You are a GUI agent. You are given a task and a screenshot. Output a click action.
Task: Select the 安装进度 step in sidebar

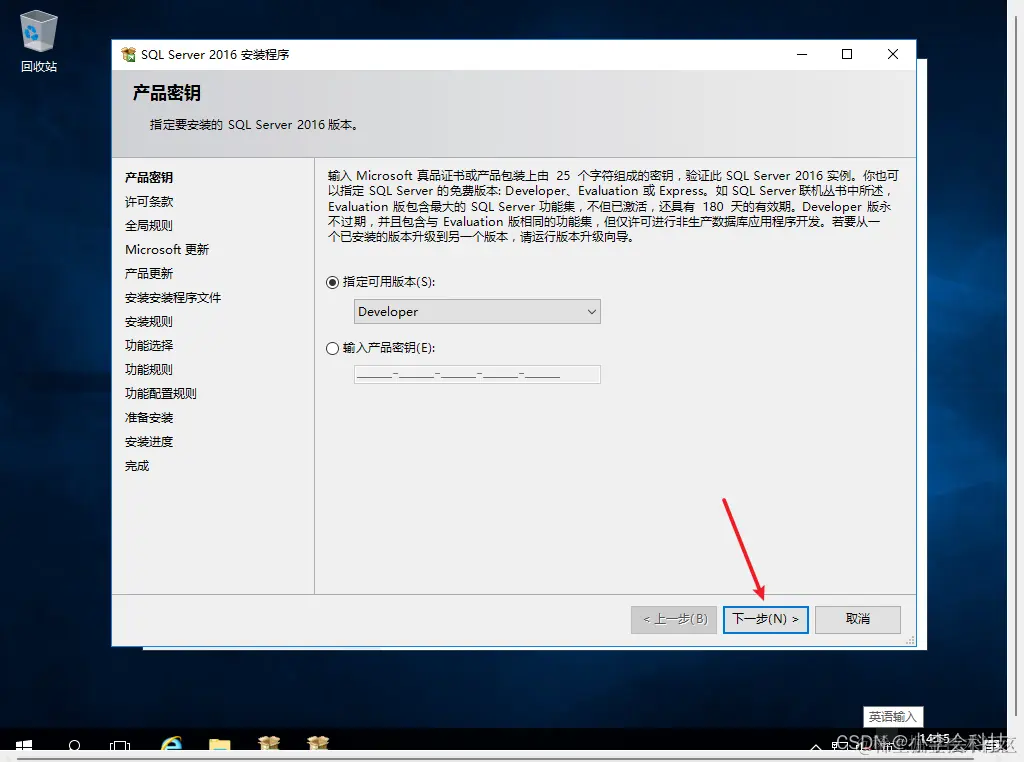(x=149, y=442)
